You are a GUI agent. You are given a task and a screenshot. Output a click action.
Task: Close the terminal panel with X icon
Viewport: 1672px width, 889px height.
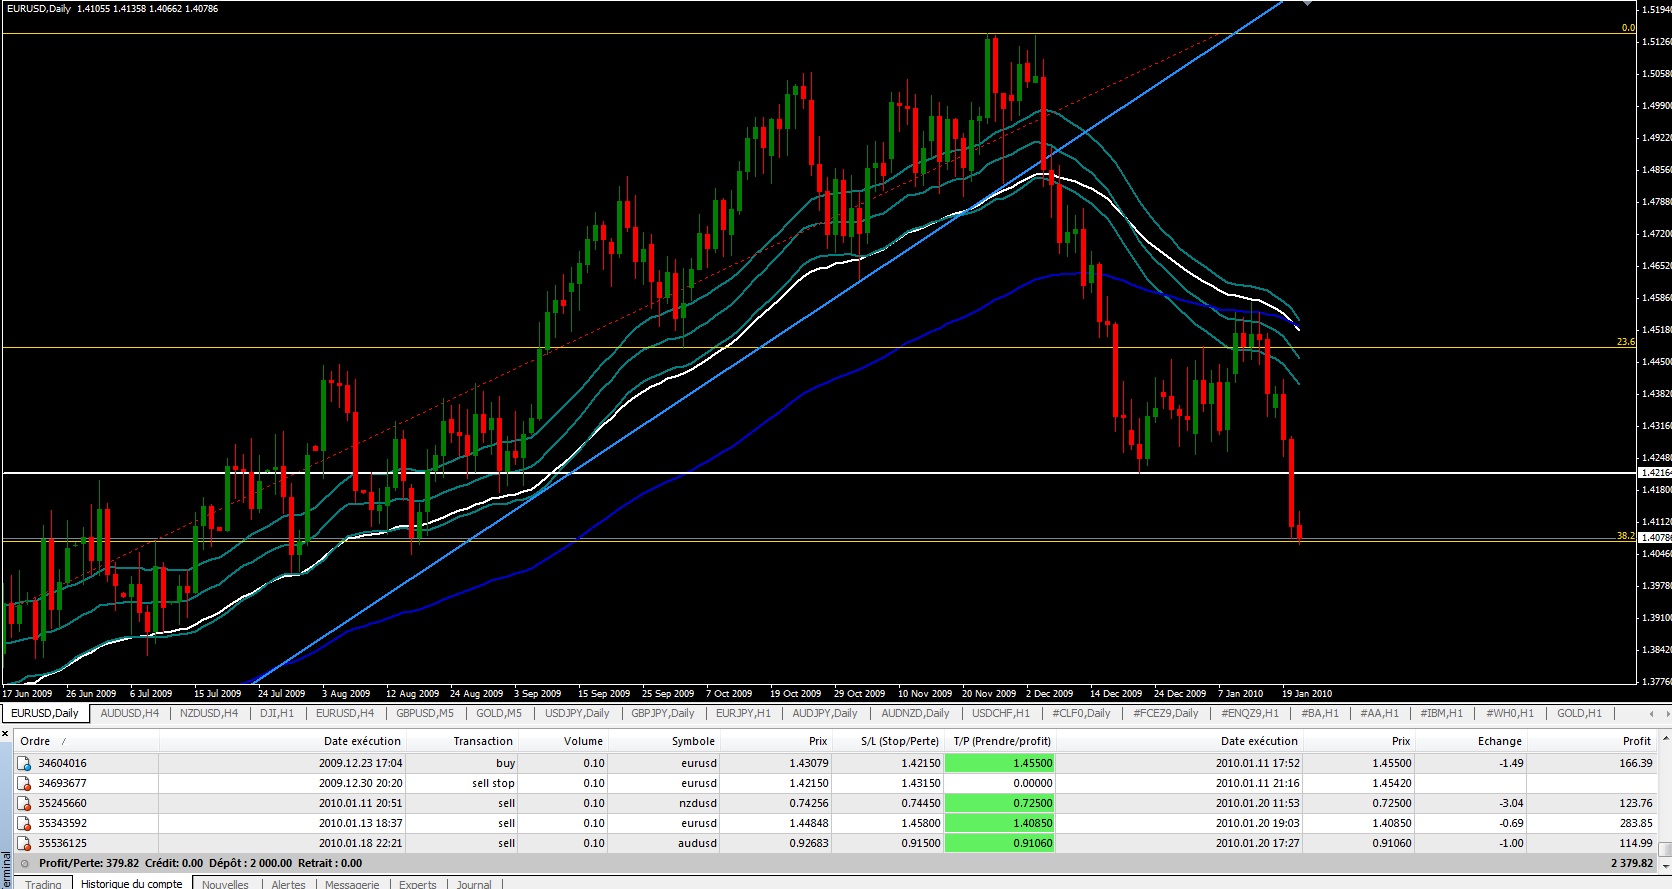[5, 734]
